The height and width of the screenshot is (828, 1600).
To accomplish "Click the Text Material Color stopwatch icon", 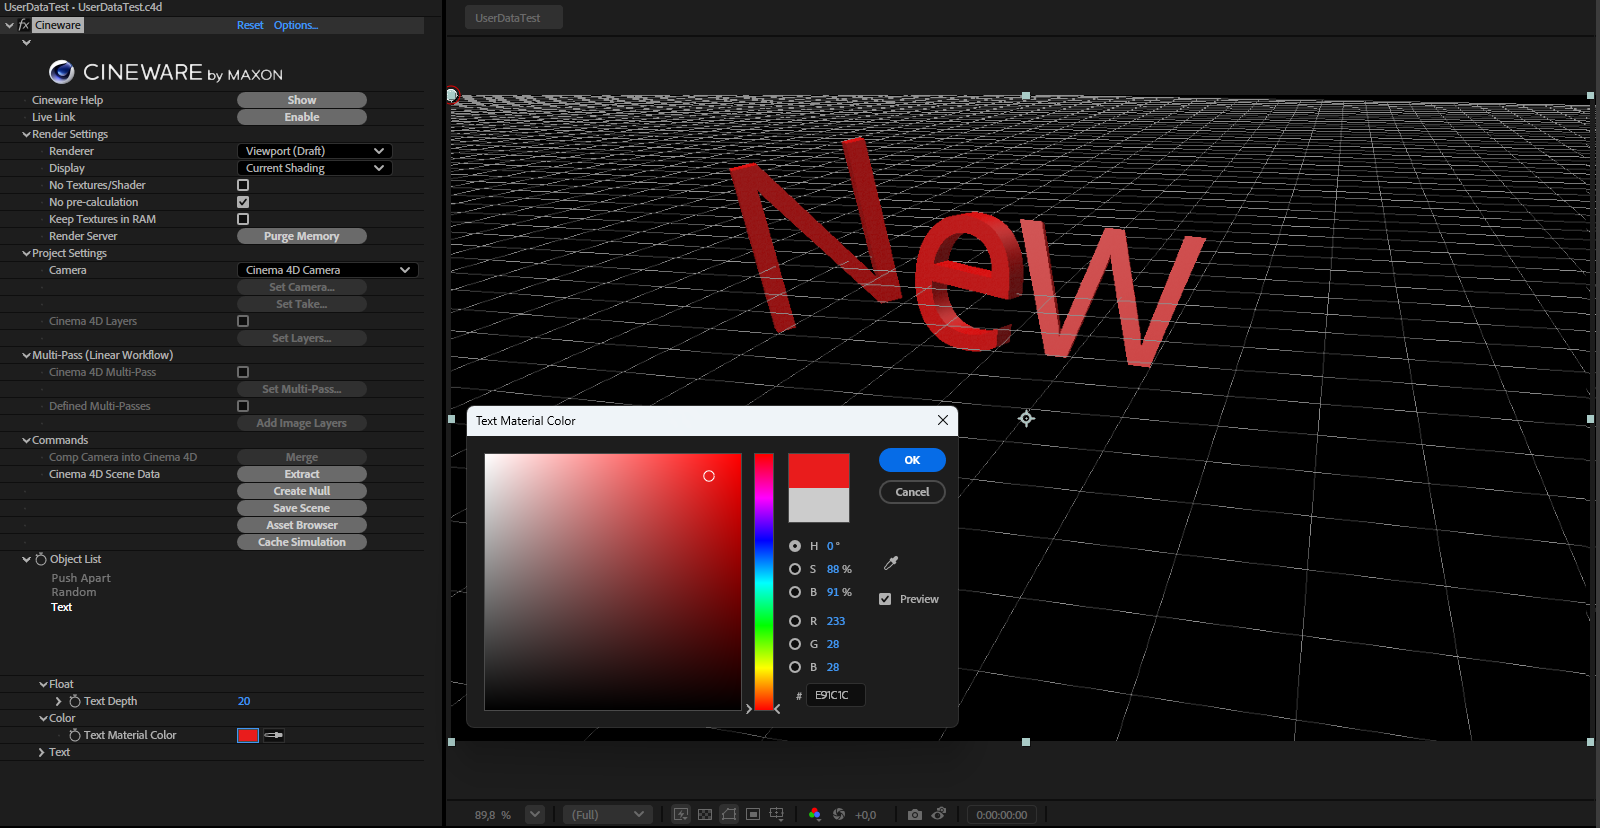I will (x=75, y=735).
